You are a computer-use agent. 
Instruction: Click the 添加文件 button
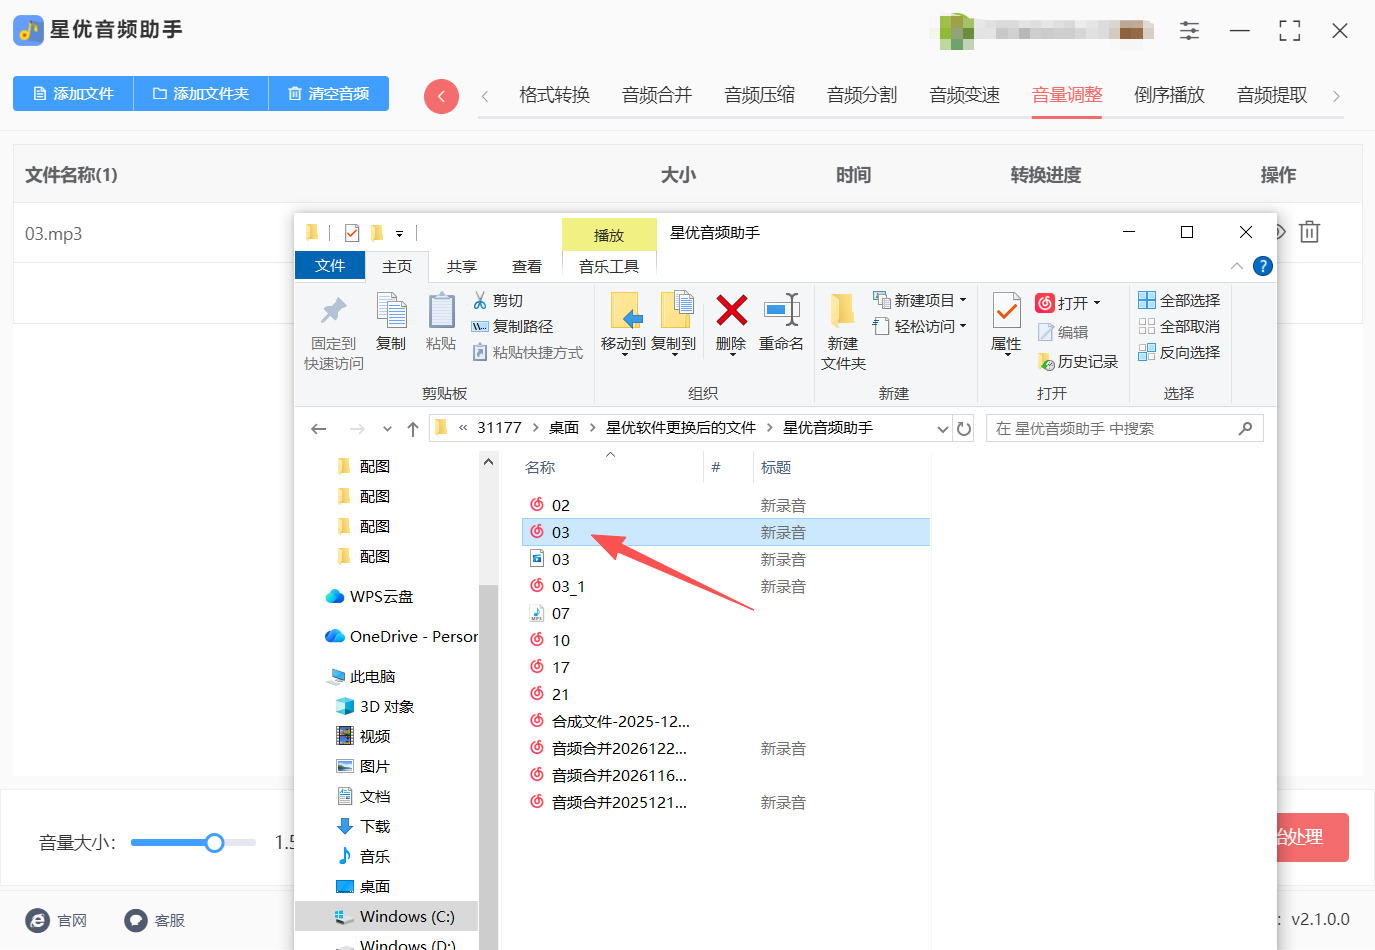pyautogui.click(x=73, y=94)
